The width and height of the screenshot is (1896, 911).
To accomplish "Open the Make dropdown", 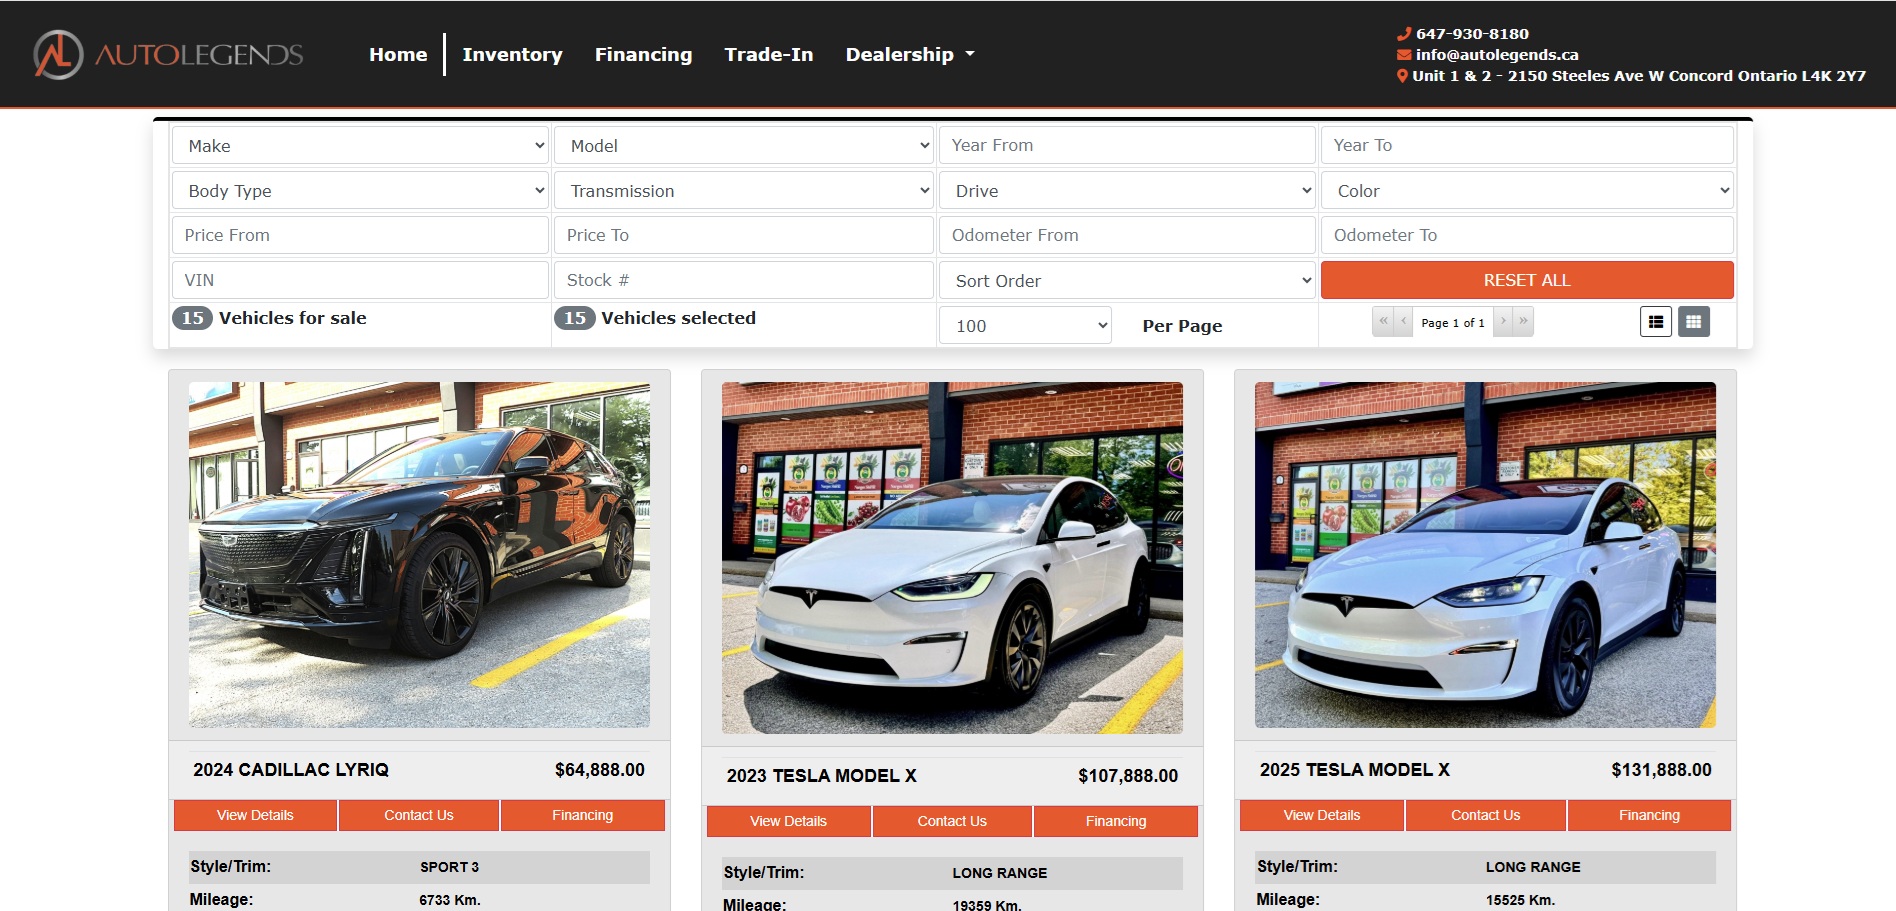I will (x=360, y=146).
